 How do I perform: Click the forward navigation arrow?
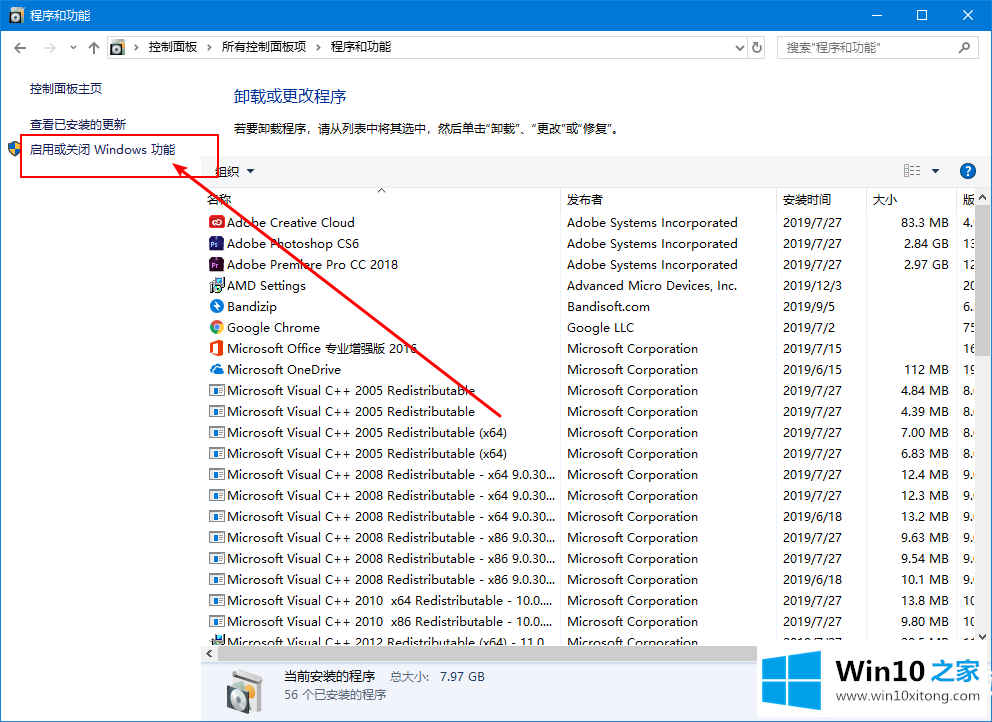pos(49,47)
